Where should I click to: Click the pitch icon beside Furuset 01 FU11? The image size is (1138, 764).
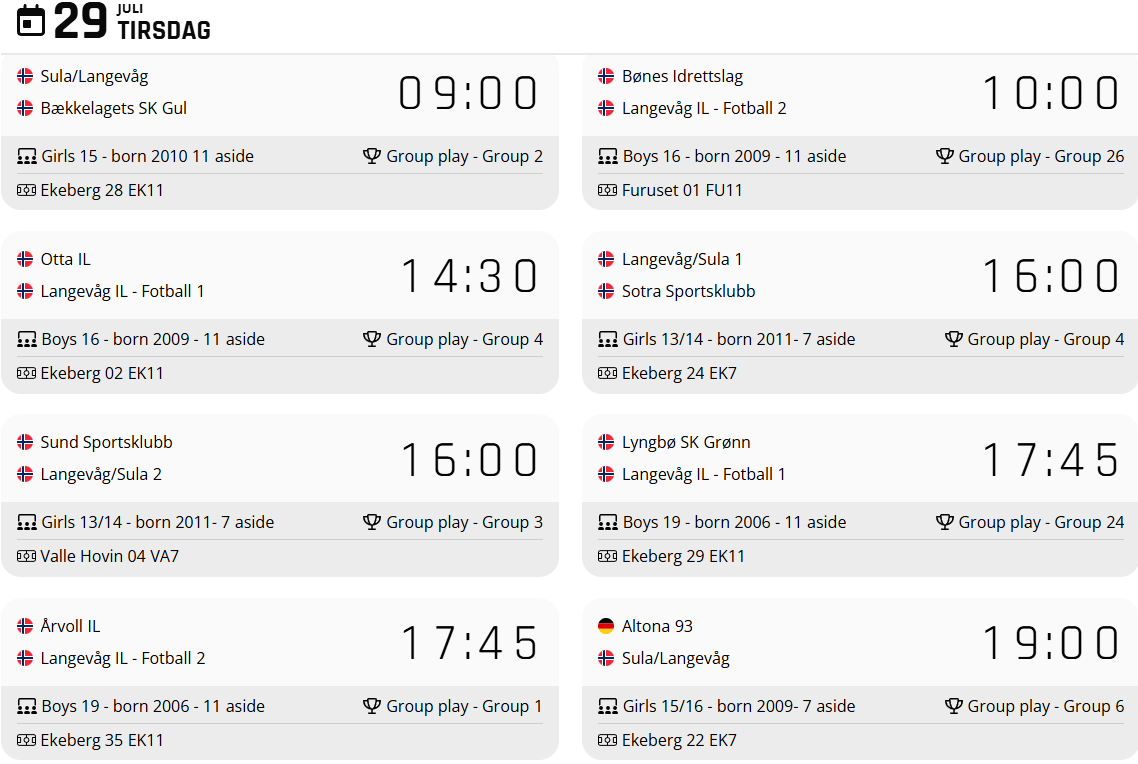click(608, 190)
